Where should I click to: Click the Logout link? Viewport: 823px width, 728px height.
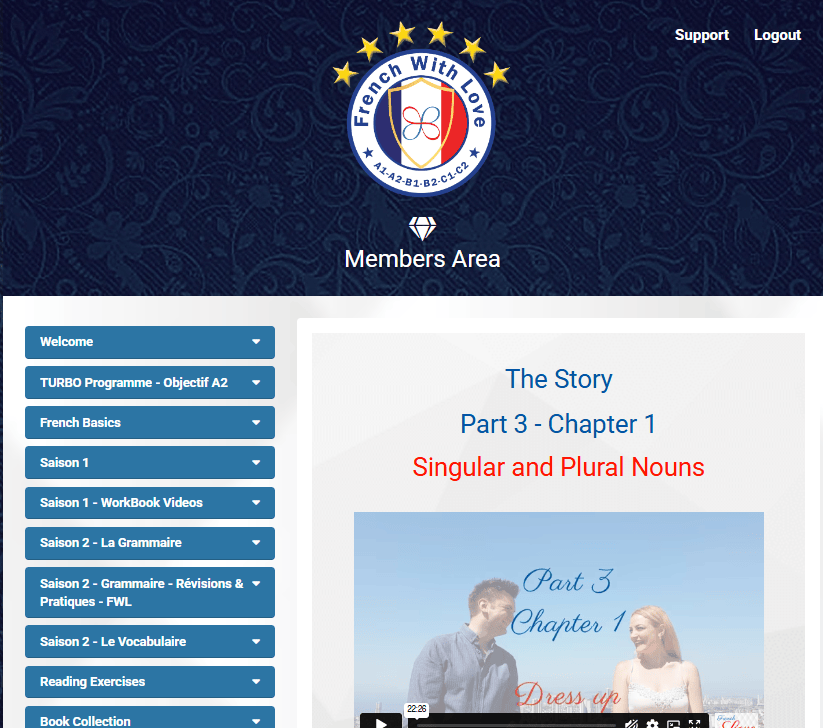point(777,35)
